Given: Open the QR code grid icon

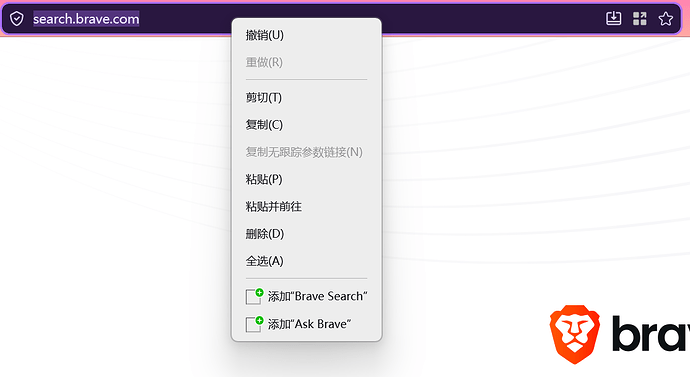Looking at the screenshot, I should click(x=639, y=18).
